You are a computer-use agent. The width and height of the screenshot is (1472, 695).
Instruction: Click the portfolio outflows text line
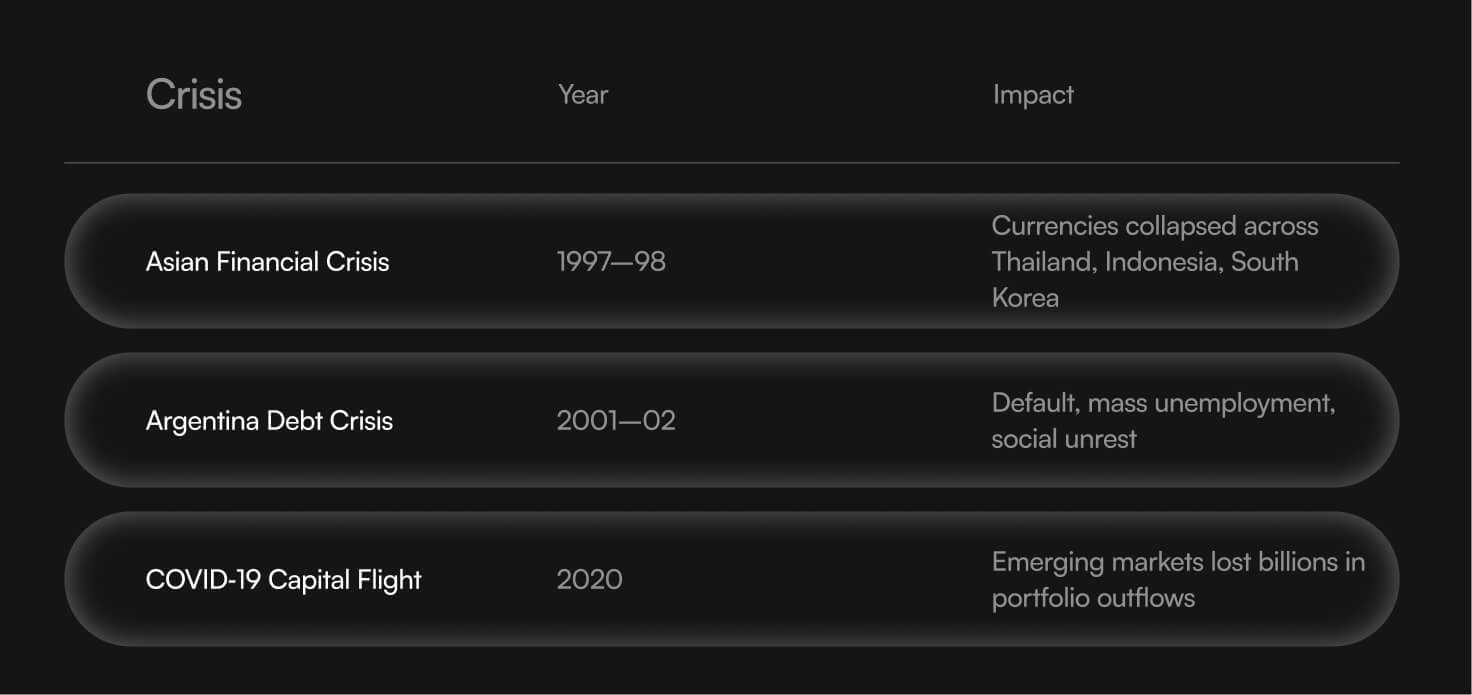click(x=1093, y=599)
